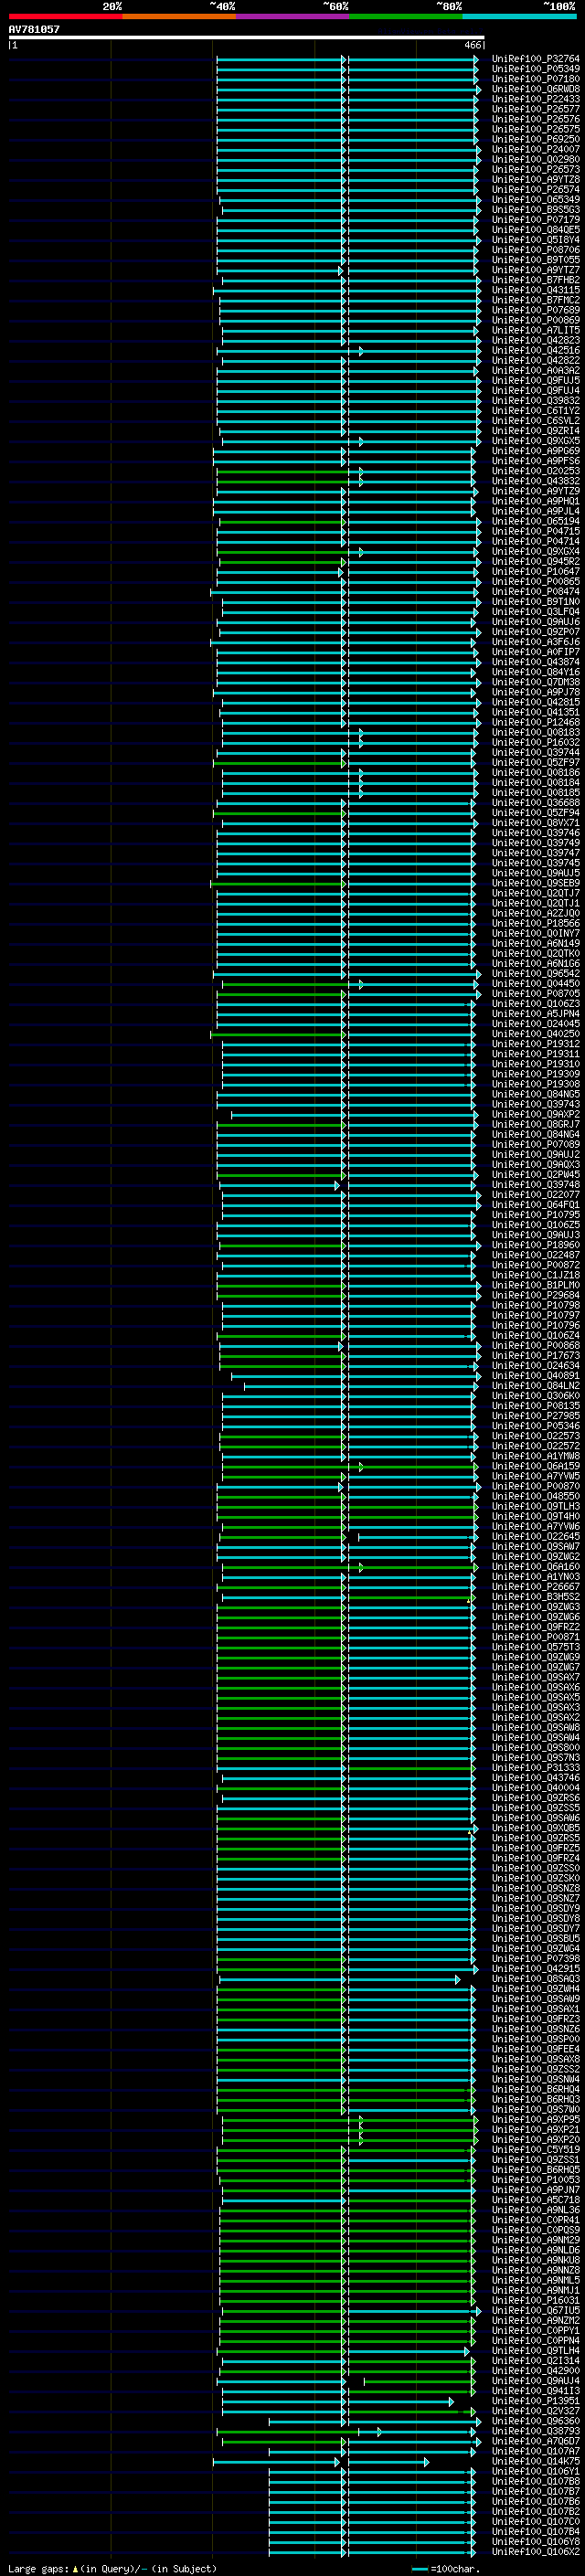Screen dimensions: 585x2576
Task: Click the =100char. scale legend
Action: 445,2569
